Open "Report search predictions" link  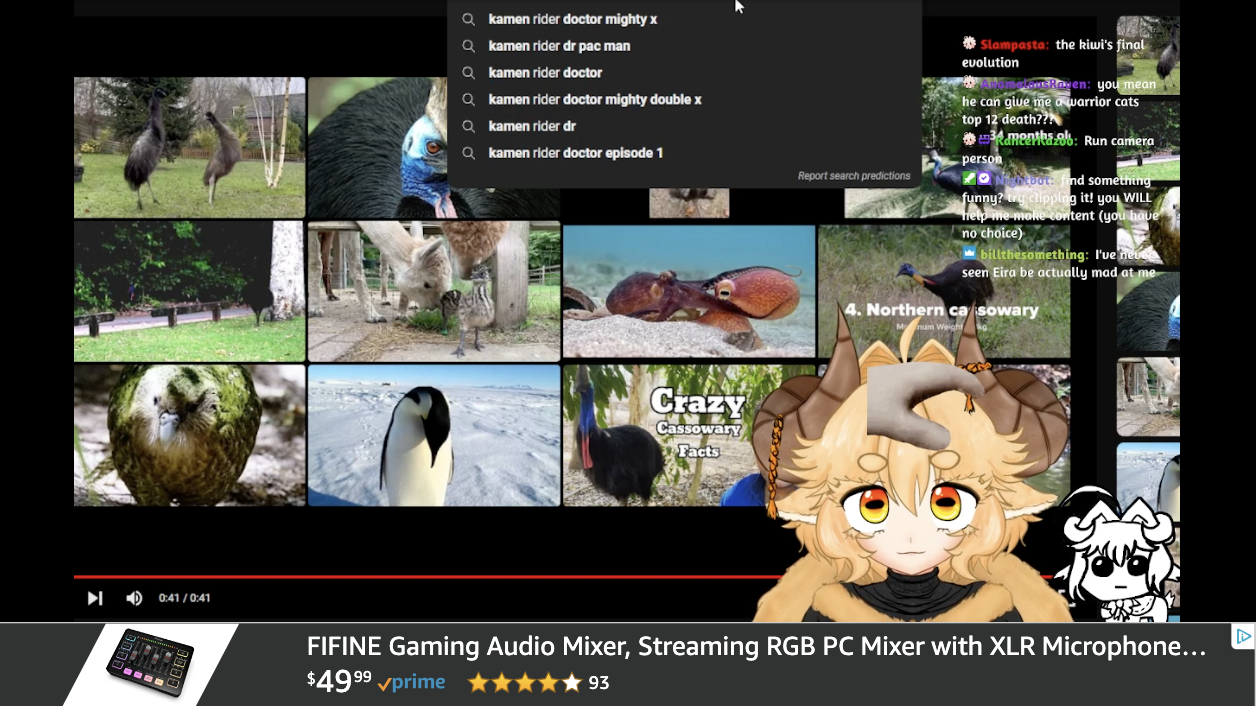(854, 176)
